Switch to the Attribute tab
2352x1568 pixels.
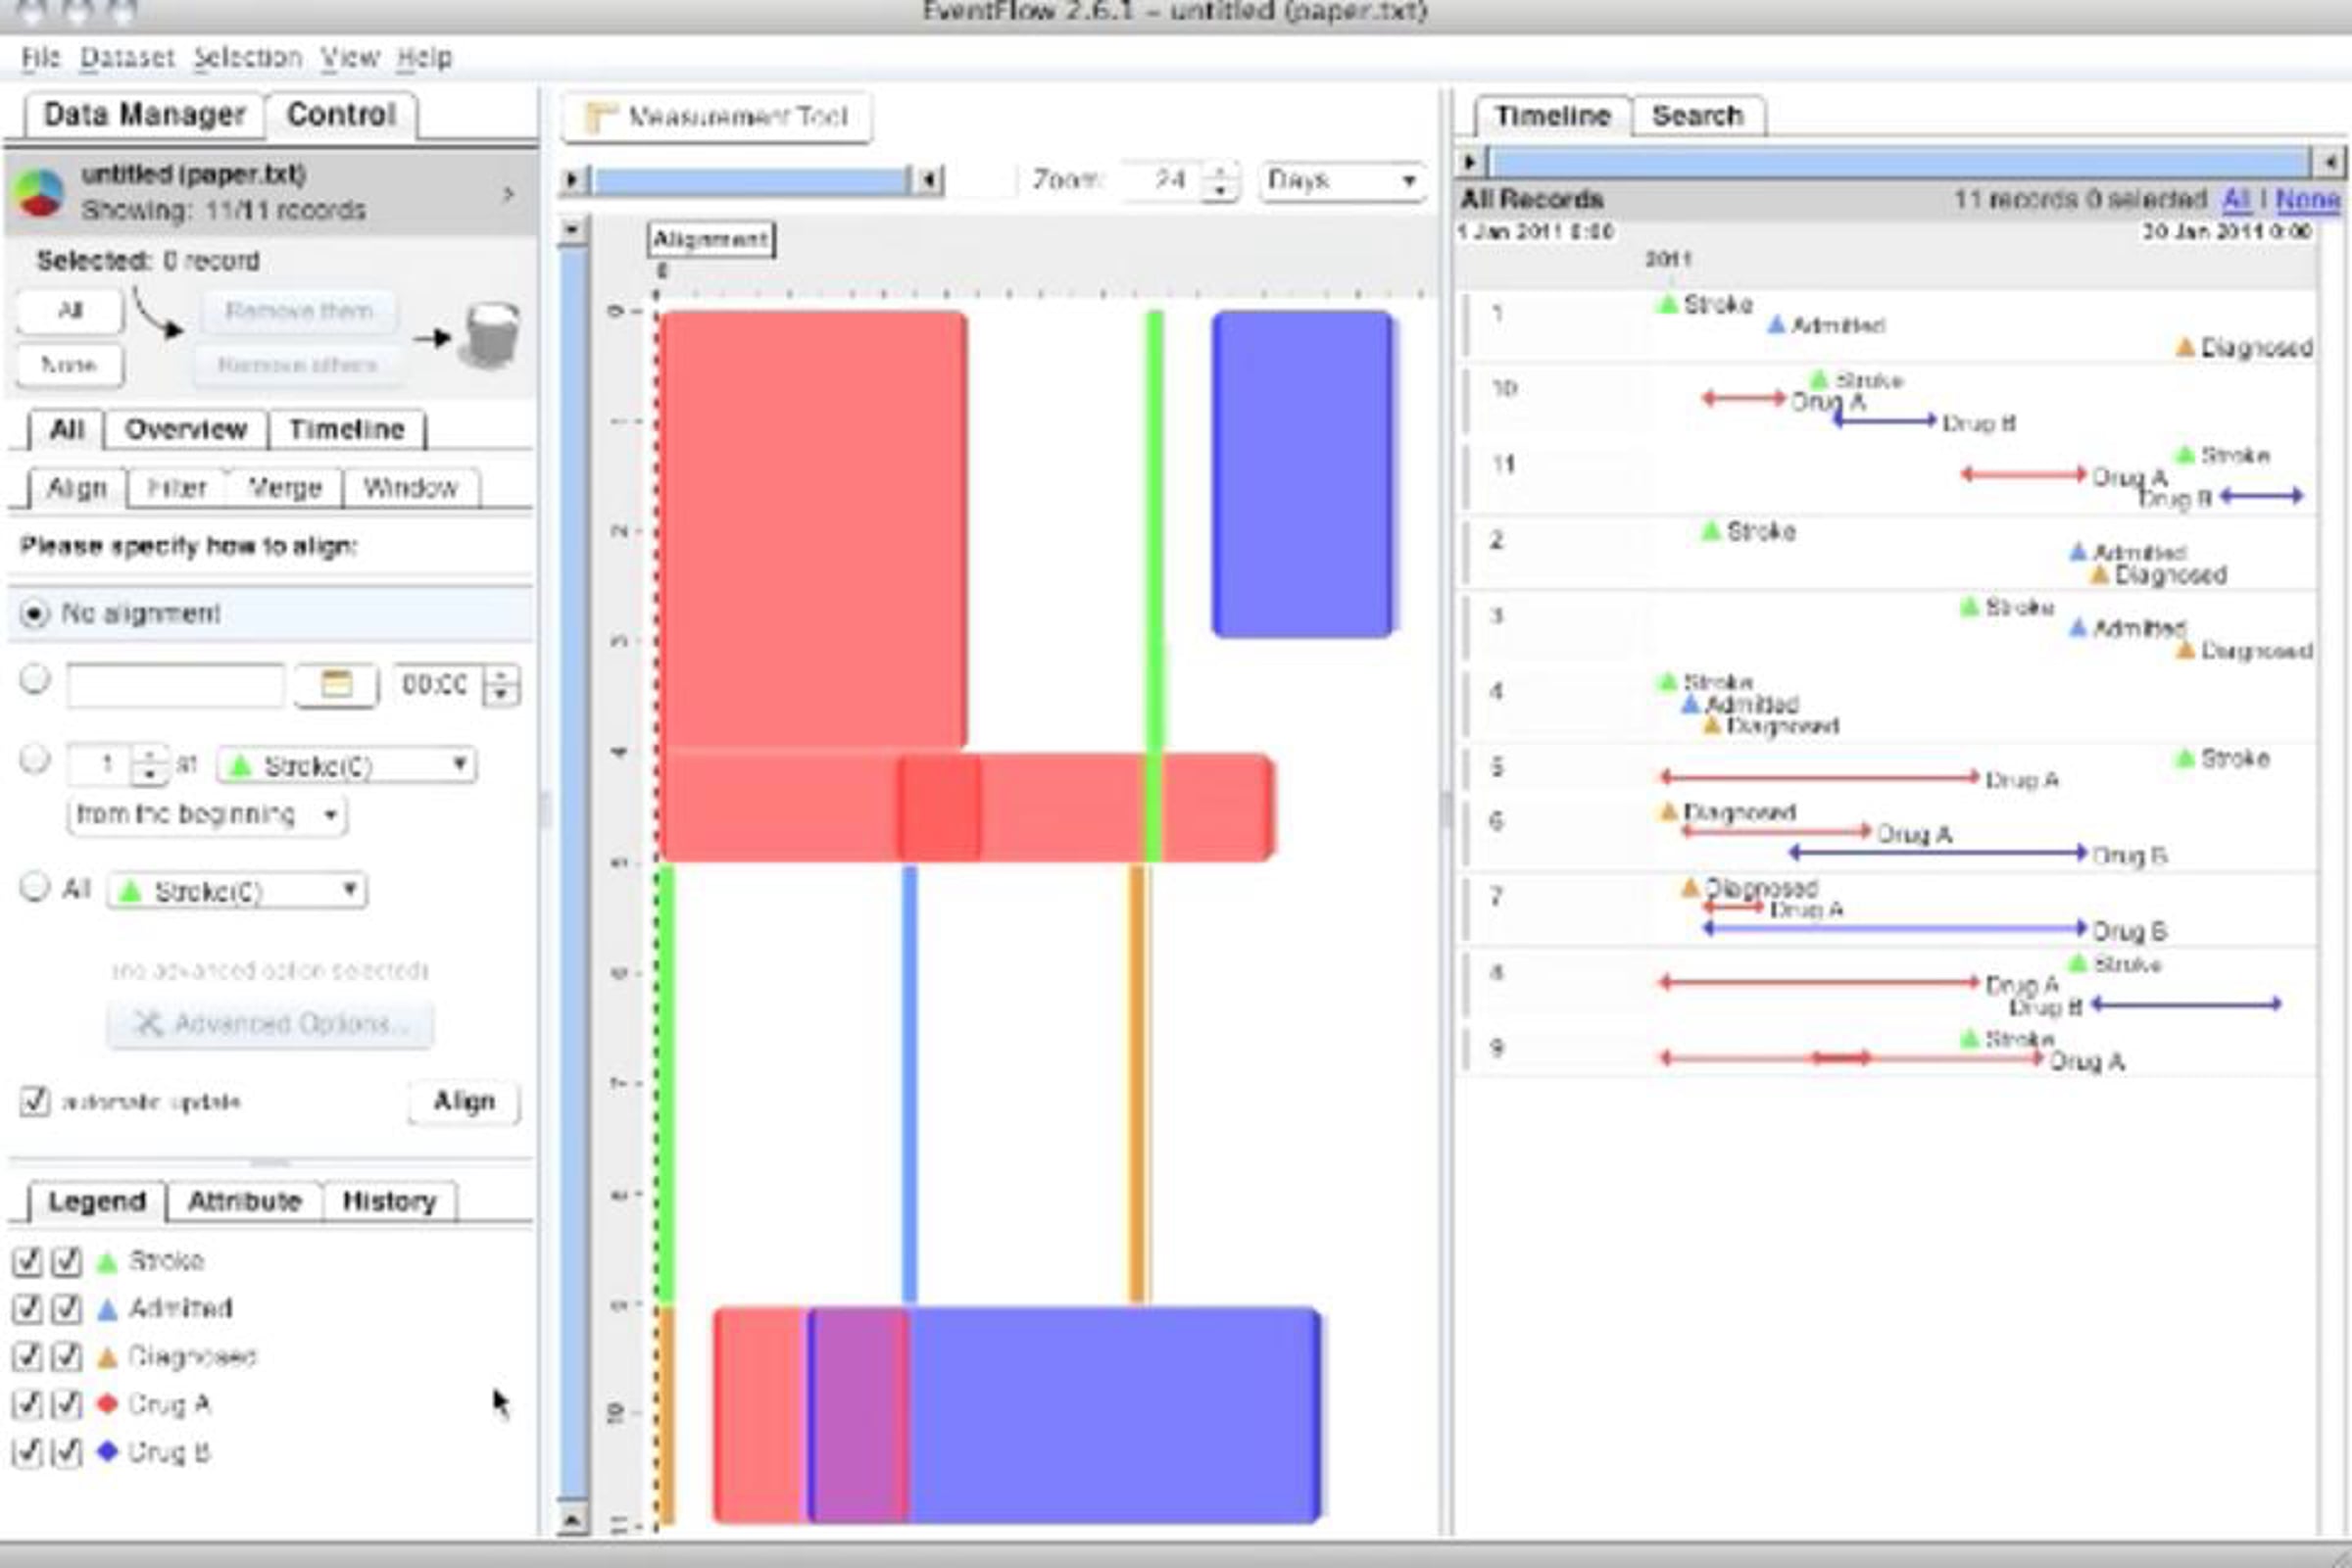tap(244, 1201)
